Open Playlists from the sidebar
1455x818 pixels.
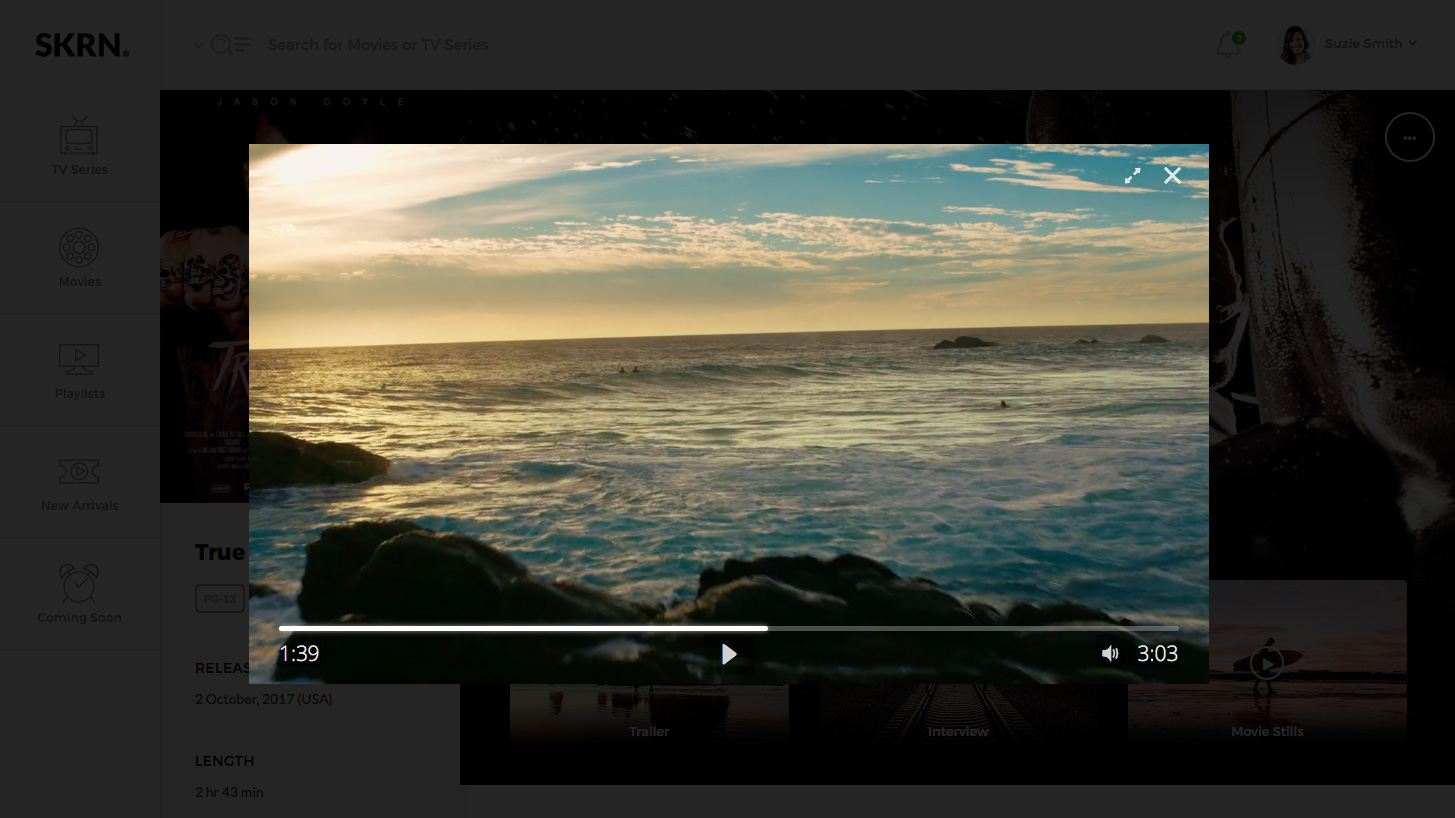(79, 370)
